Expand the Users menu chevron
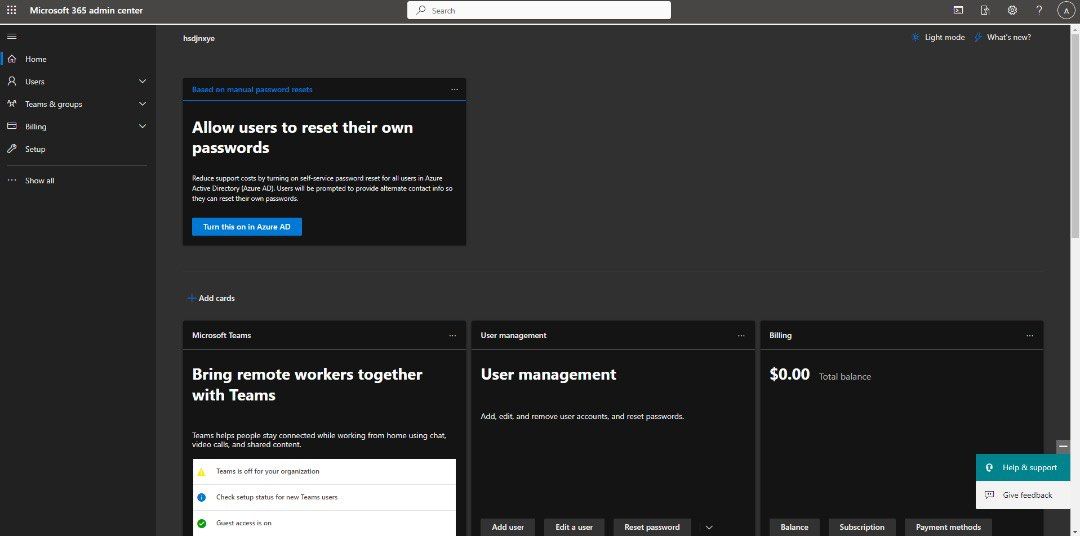 coord(143,81)
